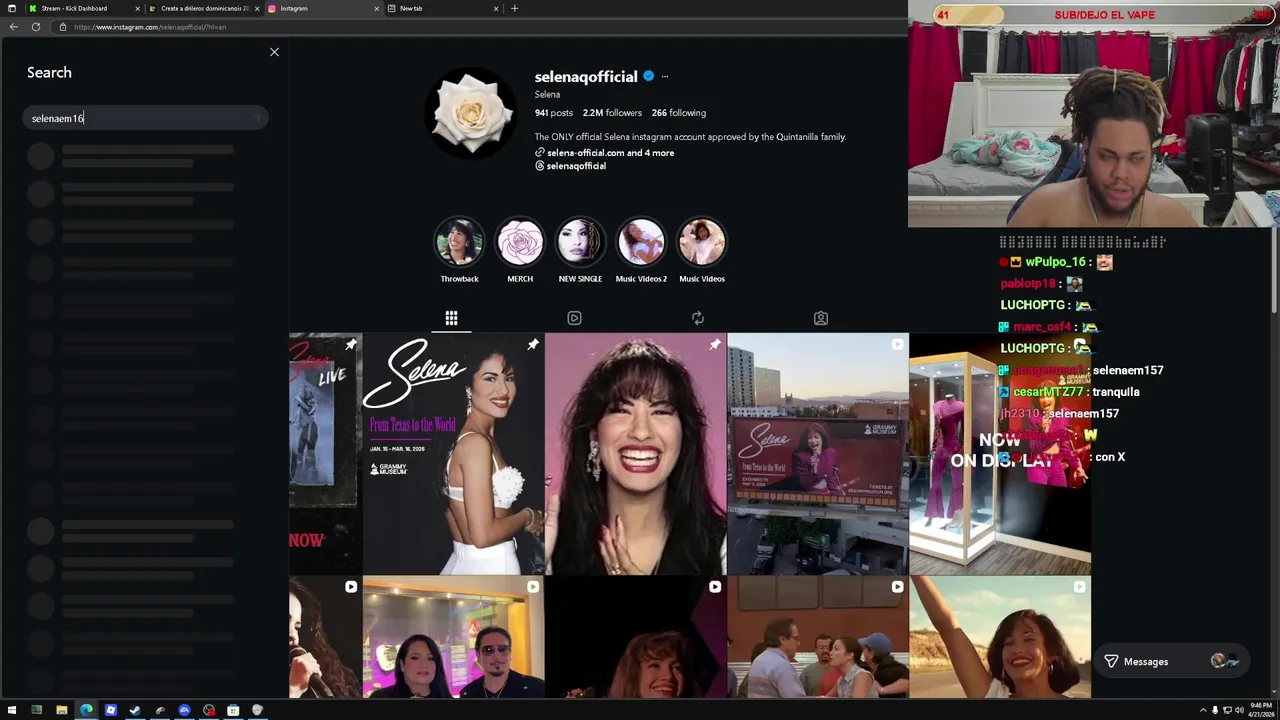Open the NOW ON DISPLAY outfit post

[x=999, y=454]
